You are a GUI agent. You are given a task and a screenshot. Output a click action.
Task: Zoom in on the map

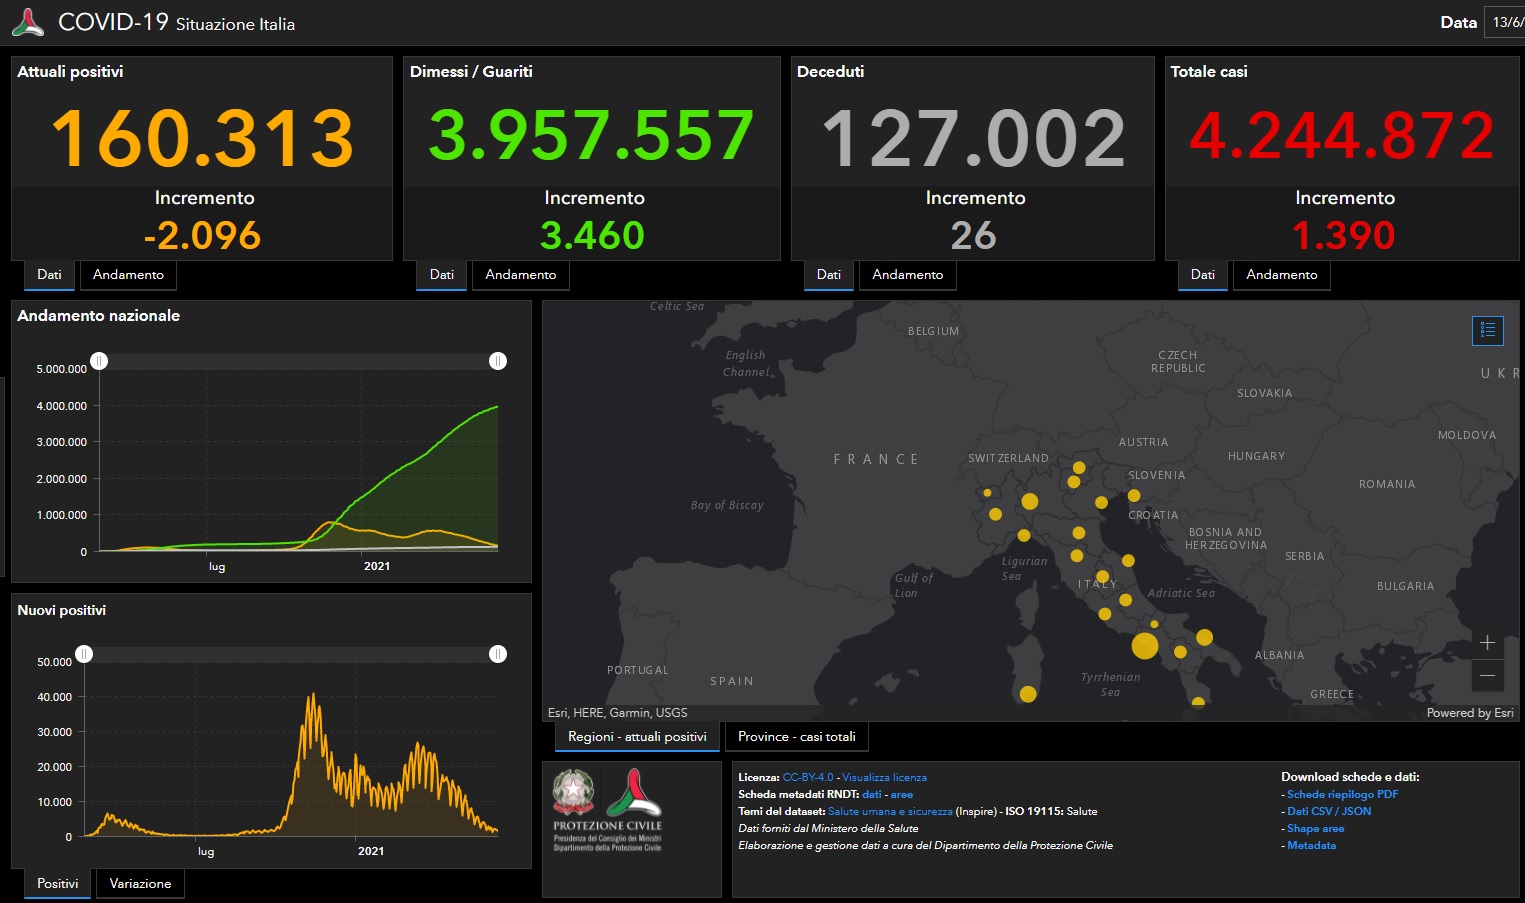pos(1487,643)
